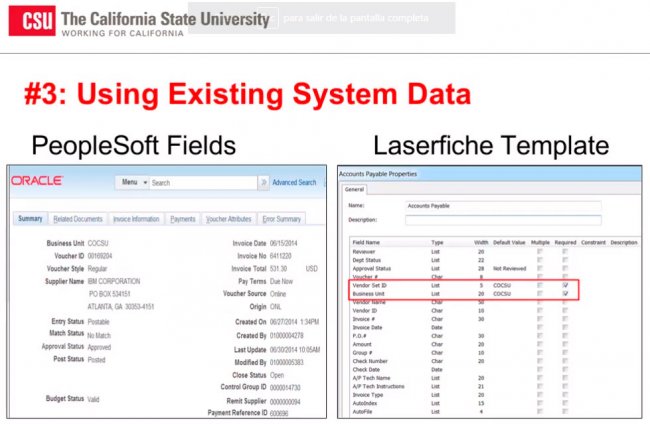The height and width of the screenshot is (424, 650).
Task: Open the Error Summary tab
Action: point(282,219)
